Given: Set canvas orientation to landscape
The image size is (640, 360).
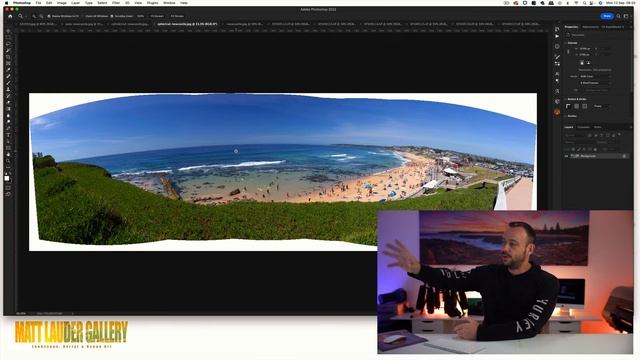Looking at the screenshot, I should tap(588, 63).
